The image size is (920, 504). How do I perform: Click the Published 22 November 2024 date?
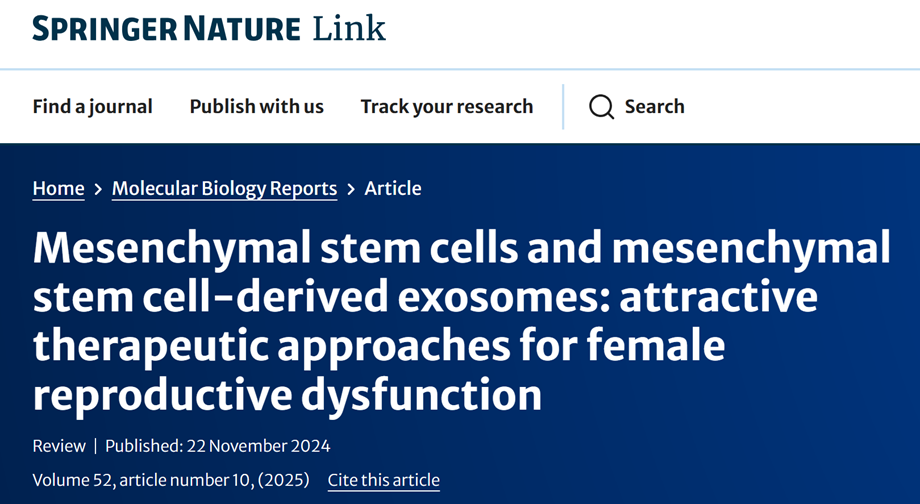[218, 446]
